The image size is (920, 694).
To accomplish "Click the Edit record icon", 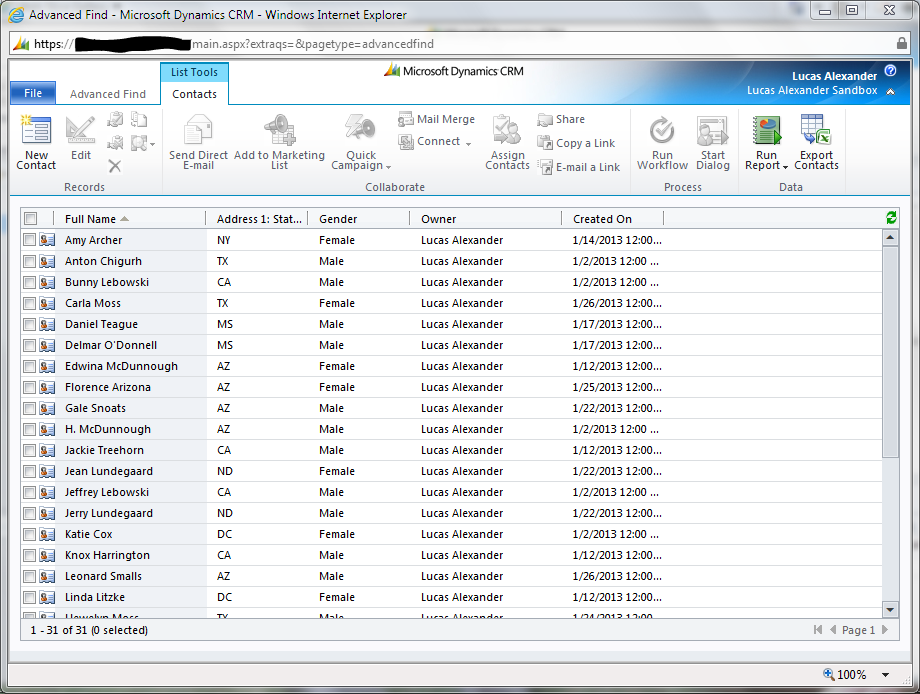I will click(80, 130).
